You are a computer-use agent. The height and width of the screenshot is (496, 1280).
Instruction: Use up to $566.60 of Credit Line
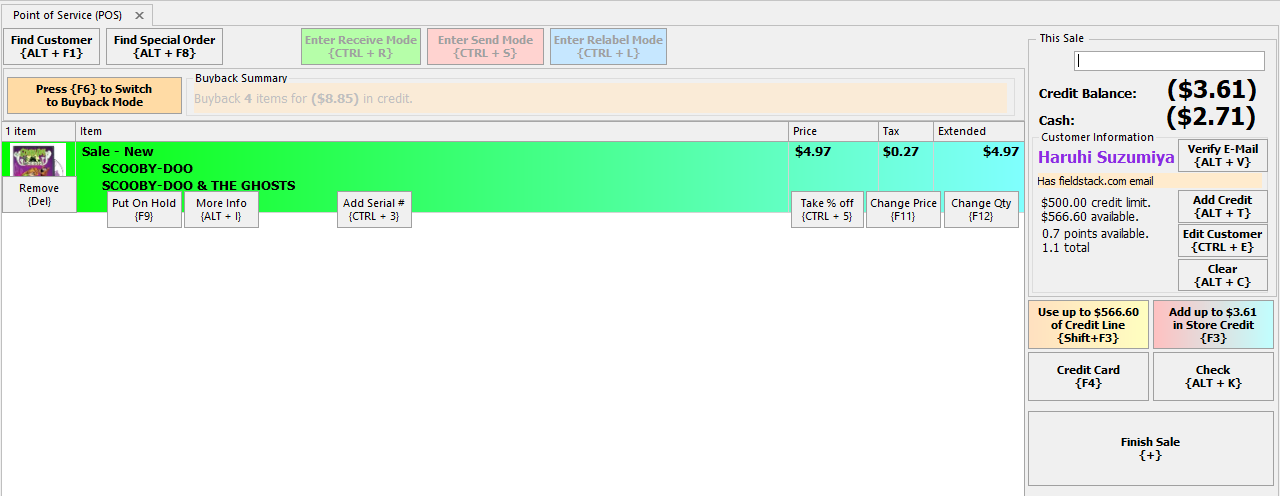tap(1088, 325)
